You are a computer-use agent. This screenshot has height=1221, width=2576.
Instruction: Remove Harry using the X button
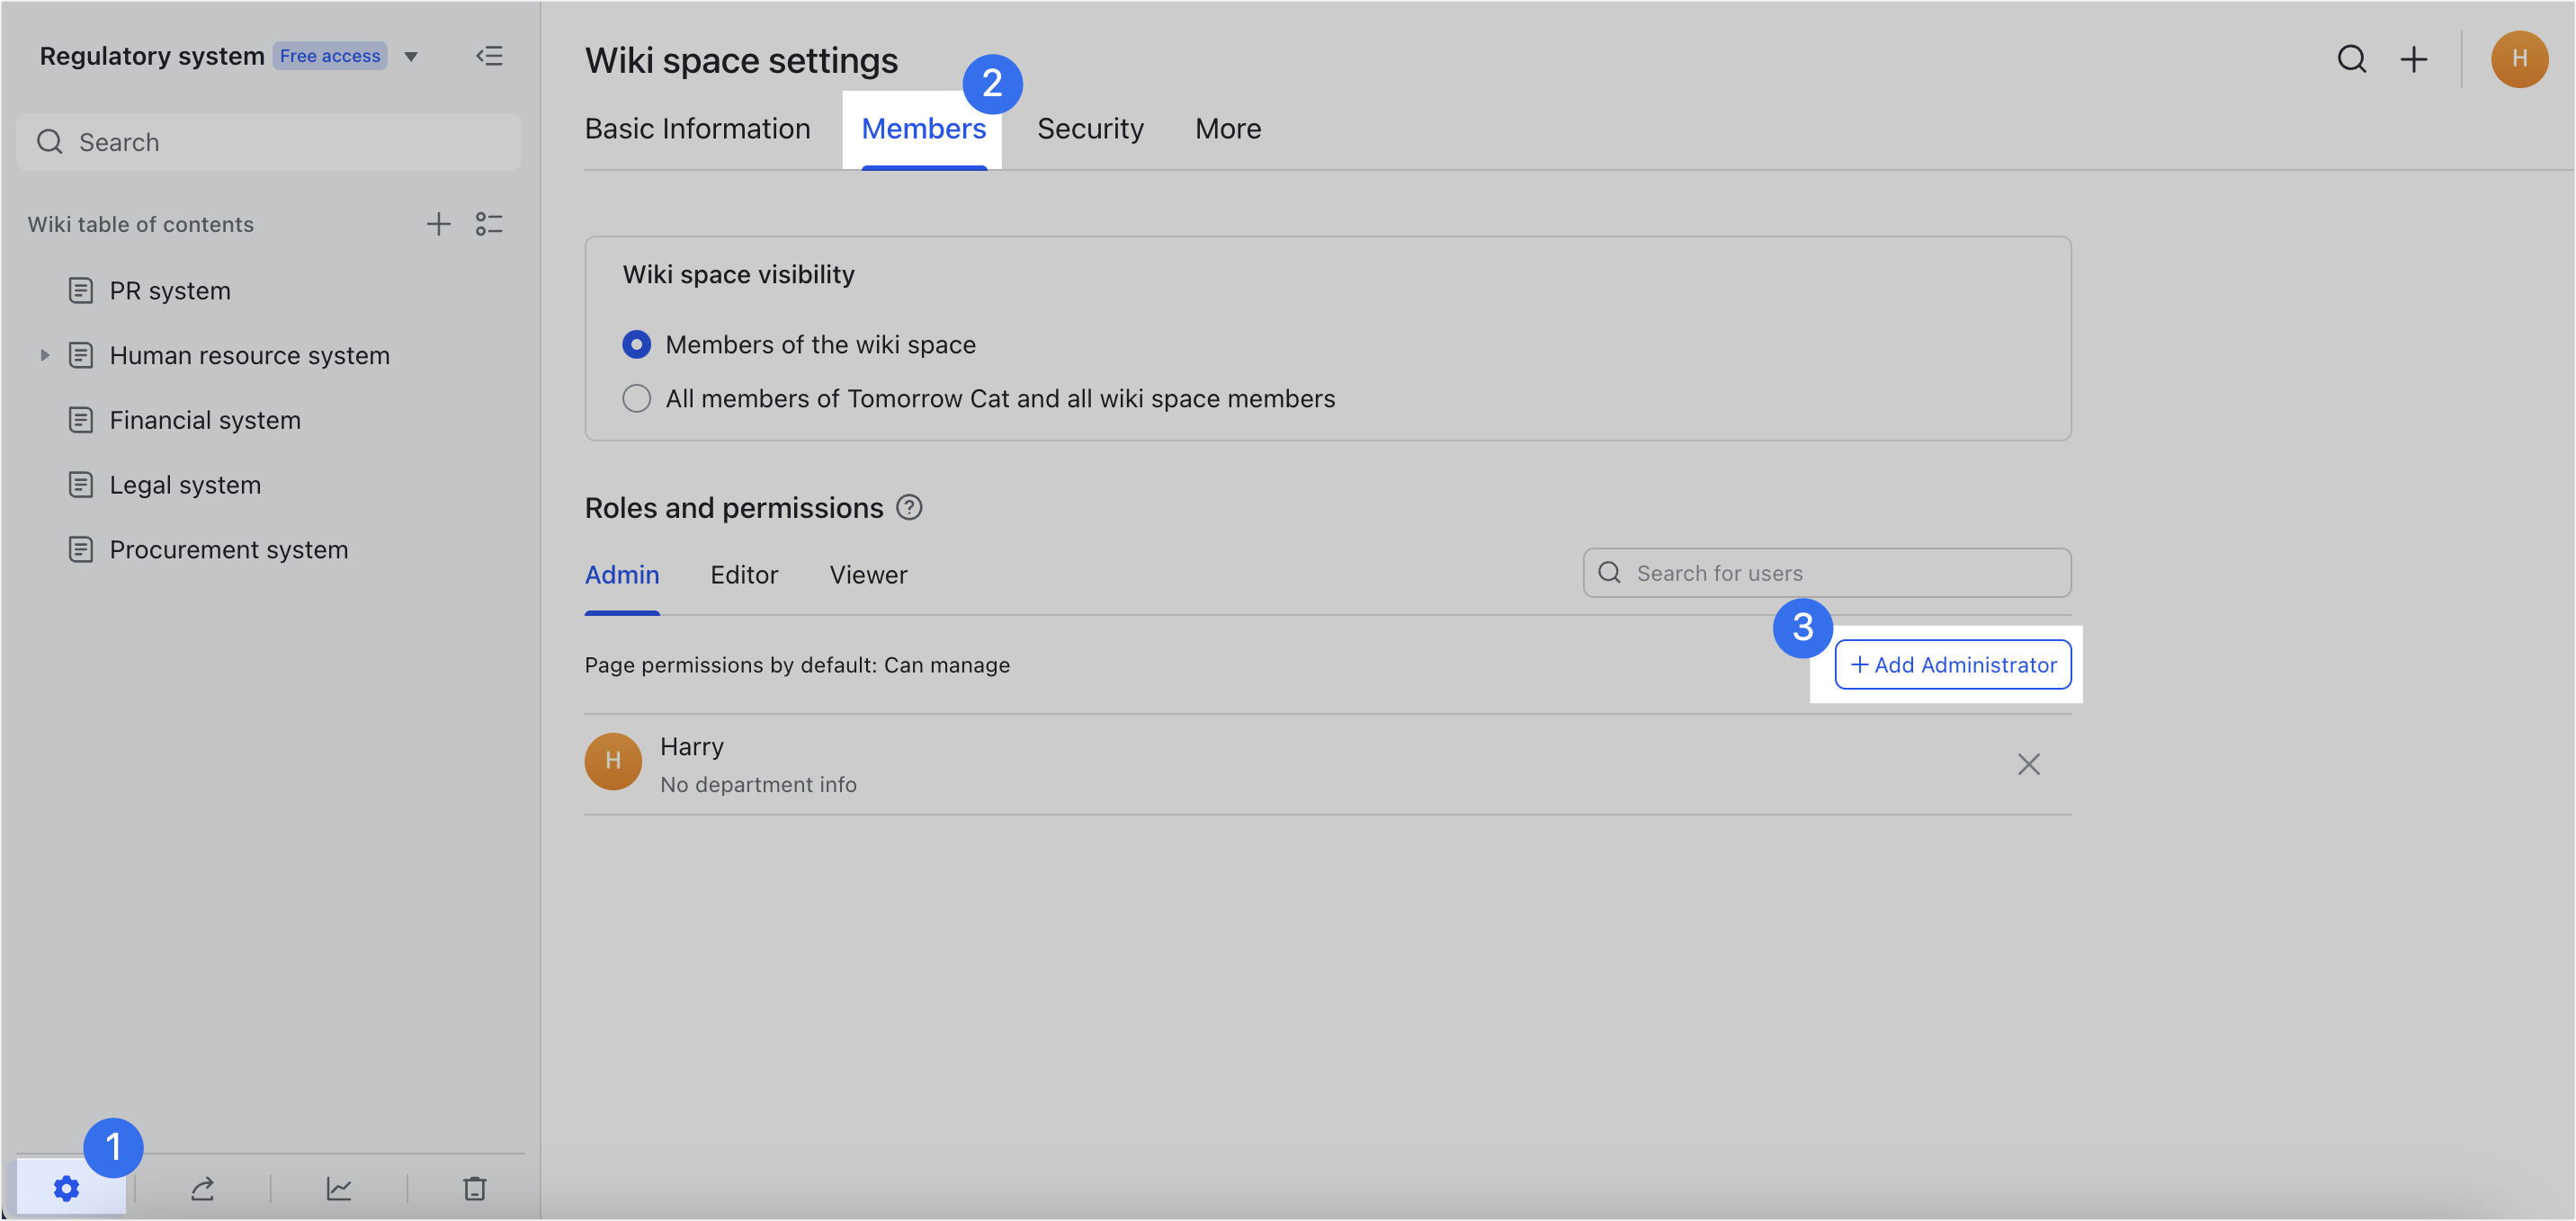click(x=2029, y=764)
